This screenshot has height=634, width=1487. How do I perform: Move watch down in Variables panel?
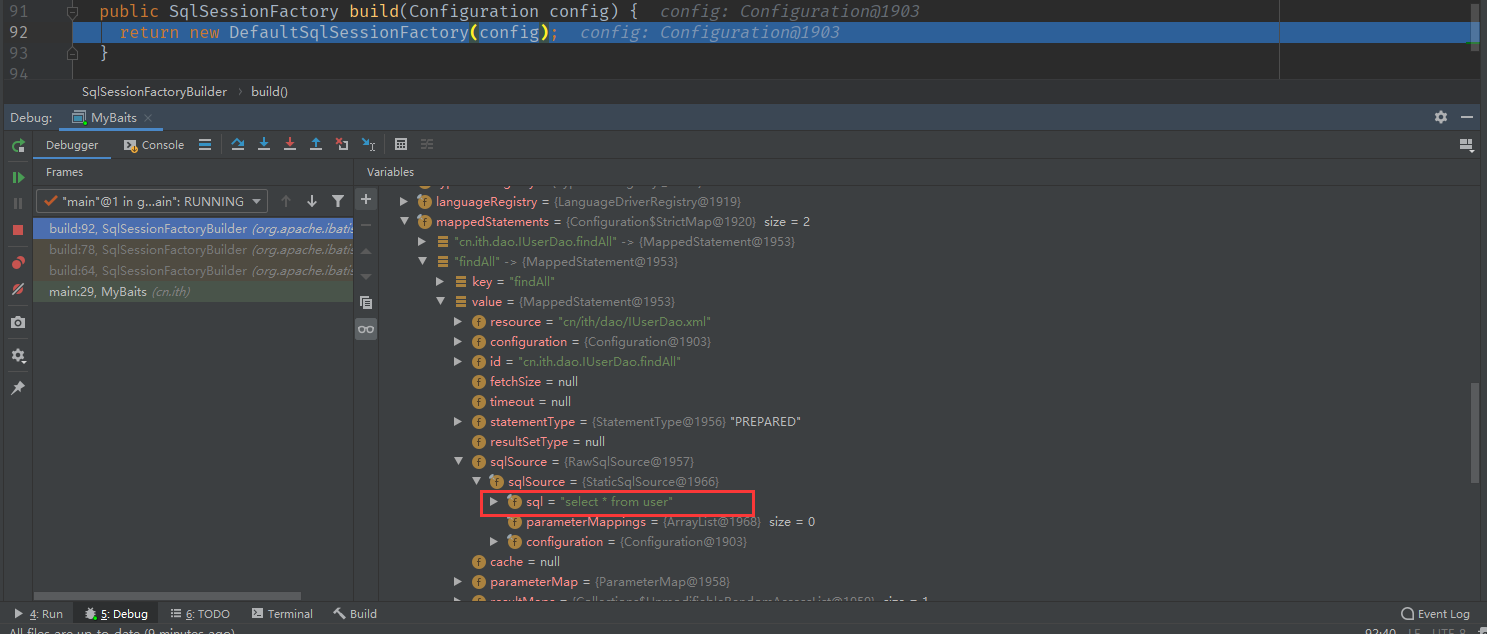[x=366, y=276]
